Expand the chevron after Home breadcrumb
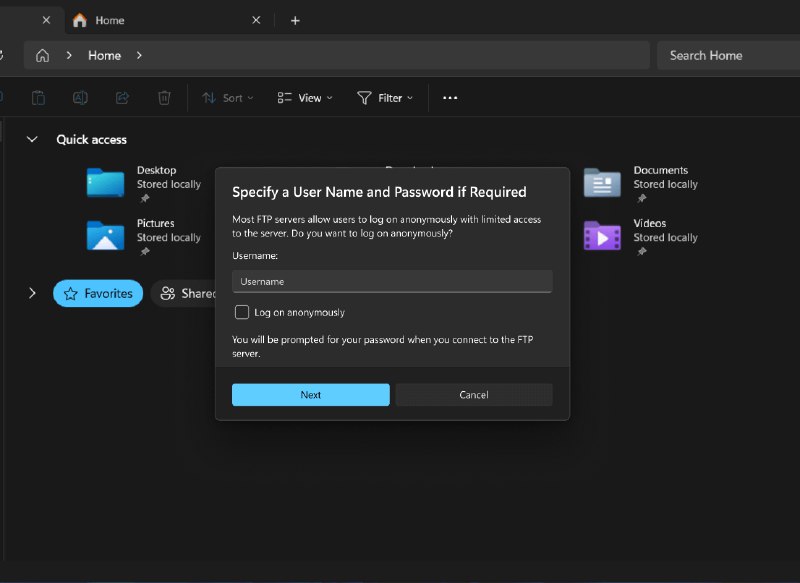 (x=139, y=56)
